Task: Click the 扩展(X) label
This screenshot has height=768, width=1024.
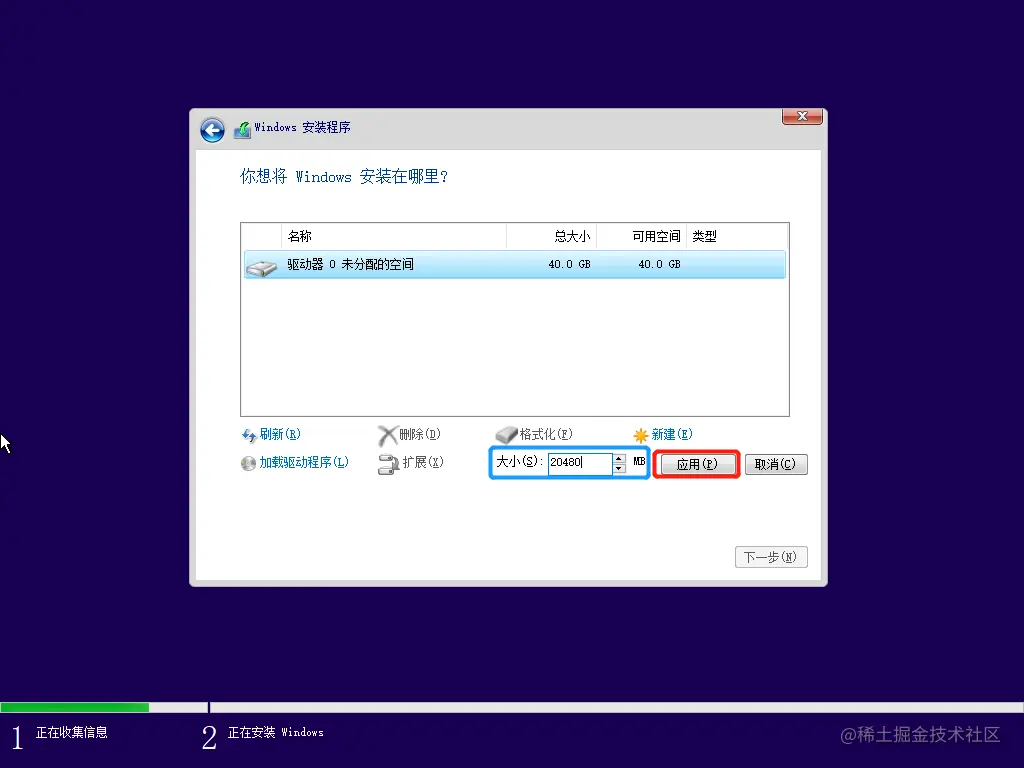Action: tap(423, 462)
